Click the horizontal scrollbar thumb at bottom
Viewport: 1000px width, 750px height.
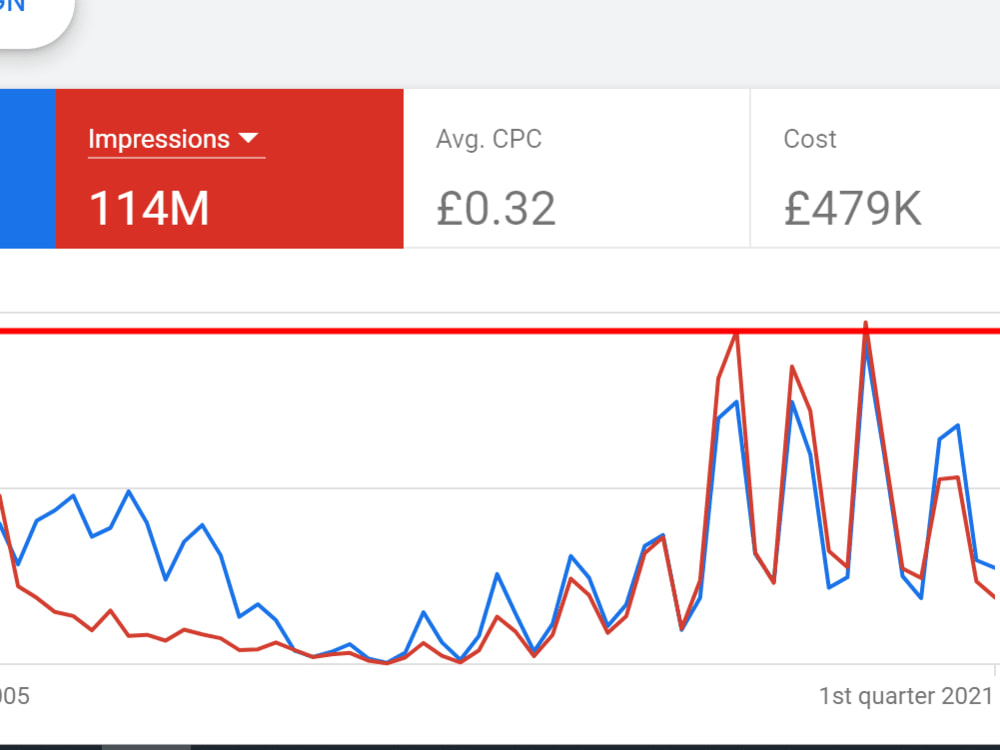pyautogui.click(x=146, y=747)
